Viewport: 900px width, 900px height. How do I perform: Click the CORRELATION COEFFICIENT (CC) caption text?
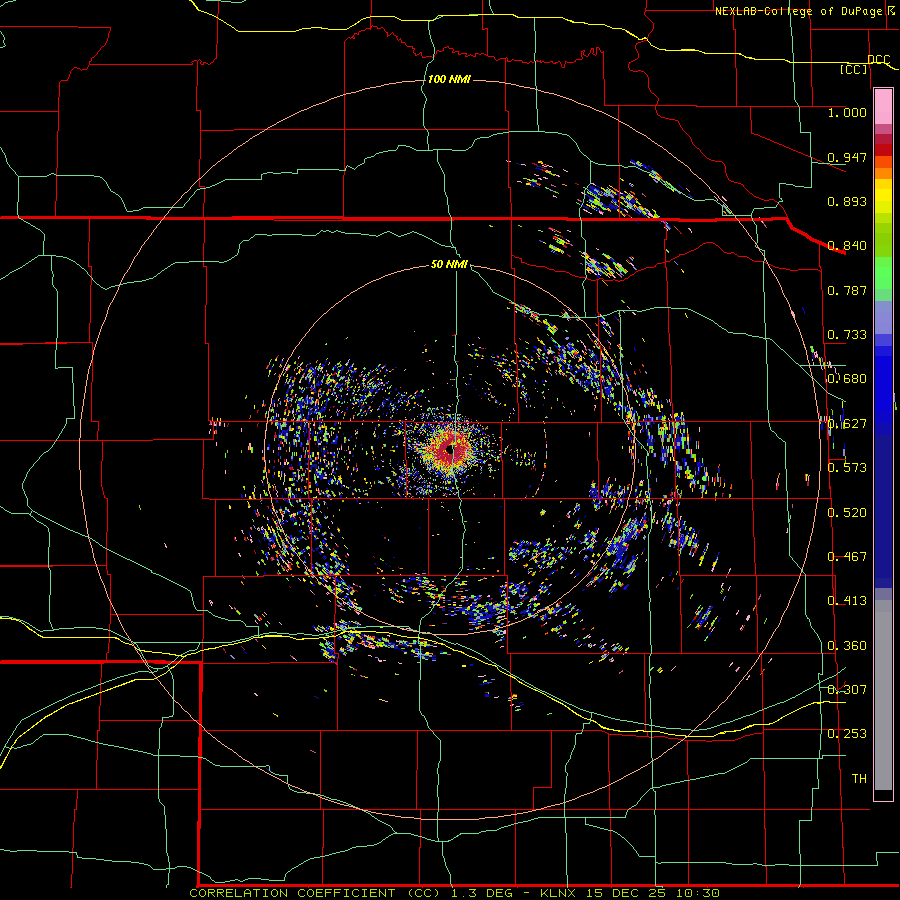click(315, 893)
